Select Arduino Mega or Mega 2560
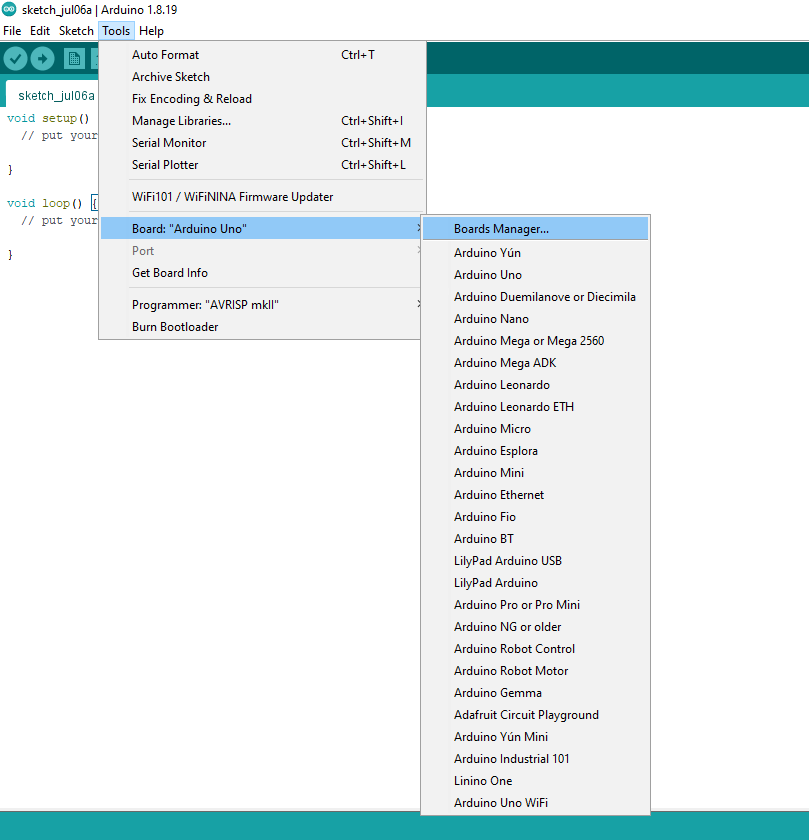The width and height of the screenshot is (809, 840). (x=535, y=341)
